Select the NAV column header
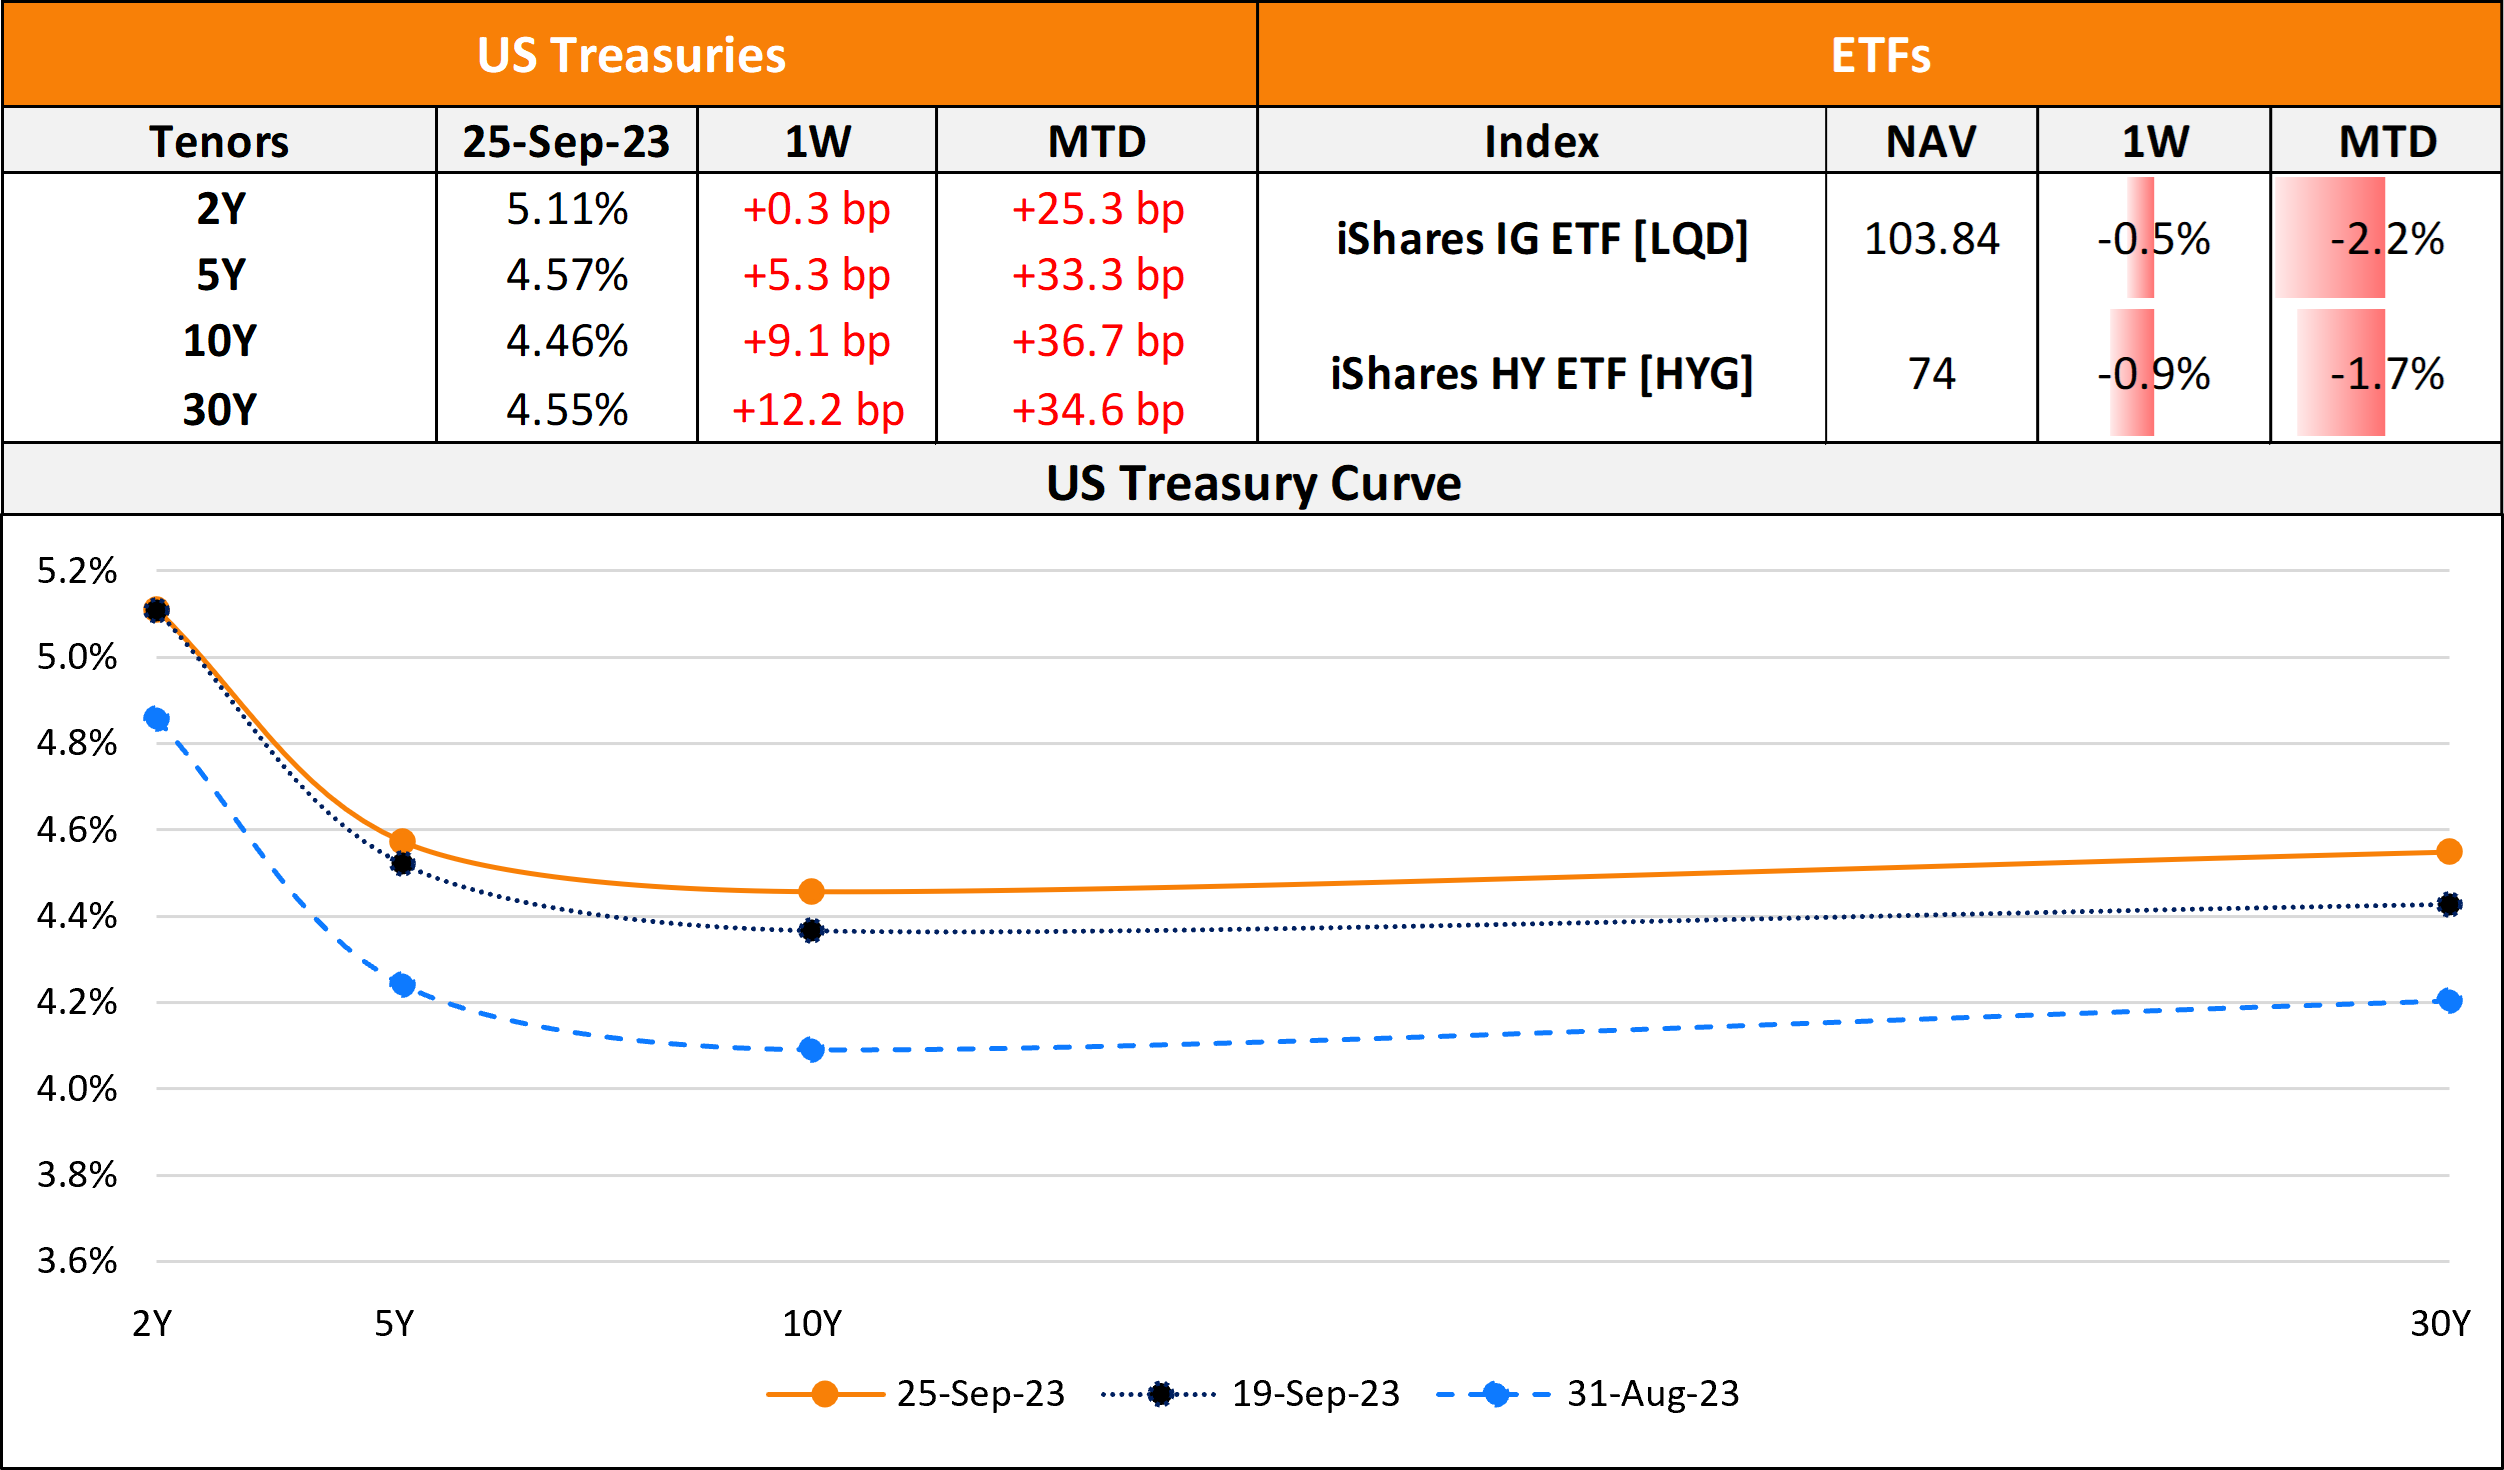 click(x=1931, y=141)
